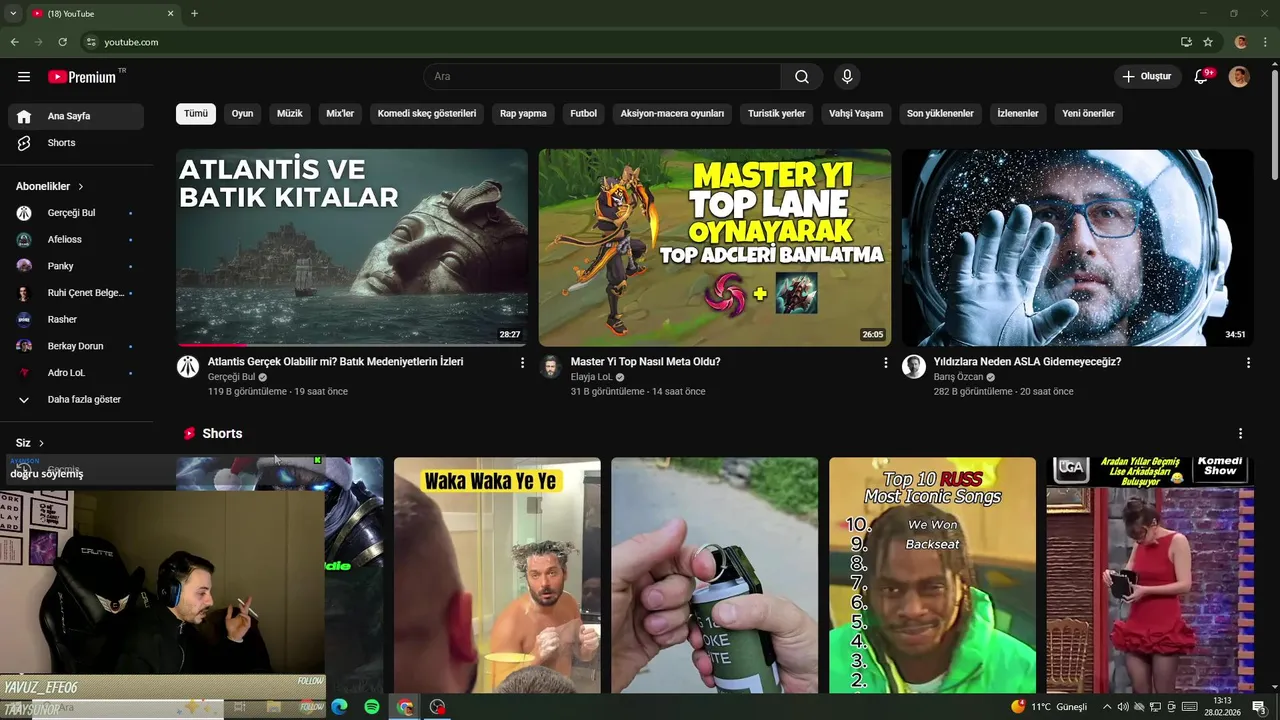Image resolution: width=1280 pixels, height=720 pixels.
Task: Open Spotify from the taskbar
Action: pos(372,707)
